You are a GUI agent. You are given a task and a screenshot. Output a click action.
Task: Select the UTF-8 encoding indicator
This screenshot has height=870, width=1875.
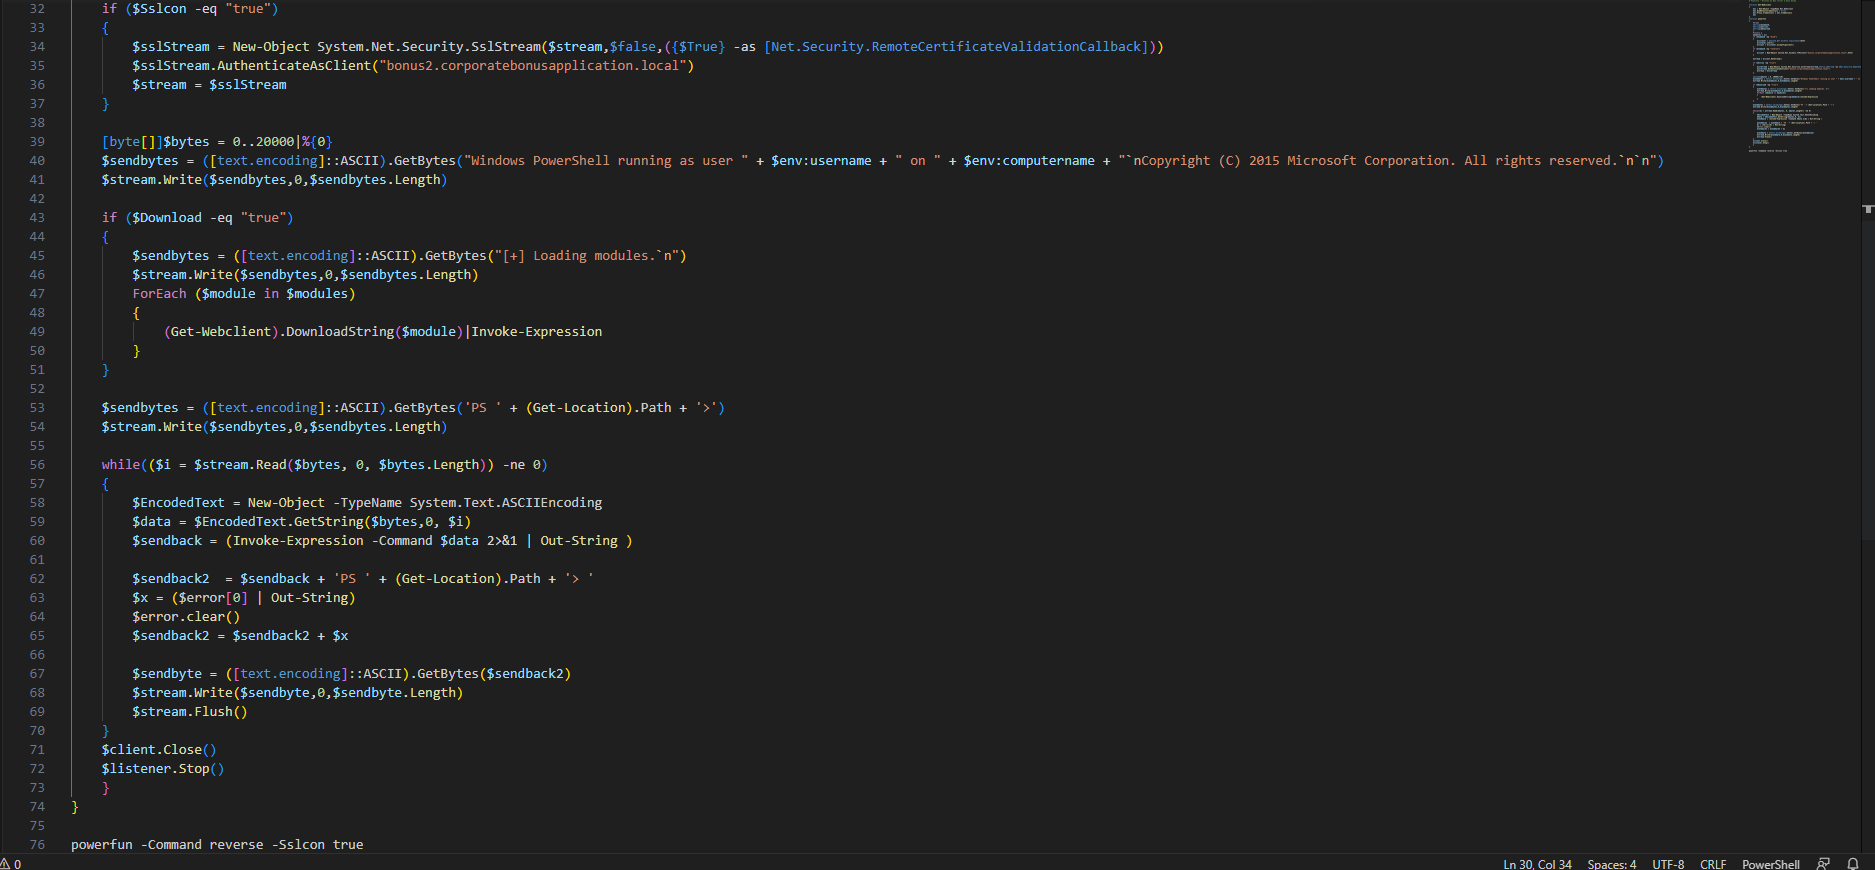point(1668,864)
